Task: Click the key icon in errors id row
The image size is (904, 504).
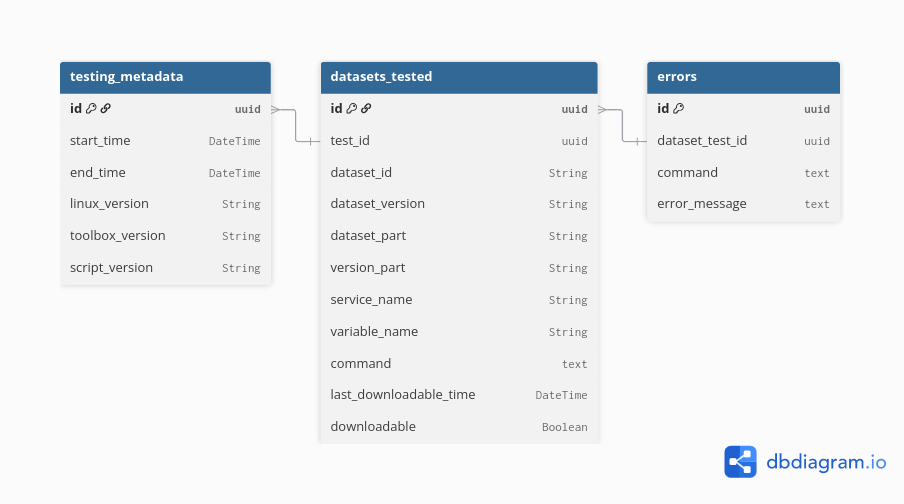Action: [678, 109]
